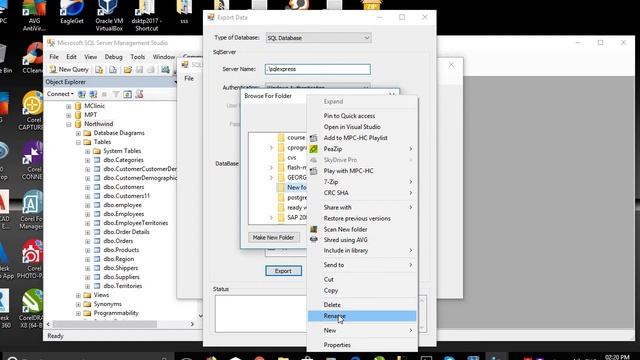
Task: Choose Copy in the context menu
Action: 362,291
